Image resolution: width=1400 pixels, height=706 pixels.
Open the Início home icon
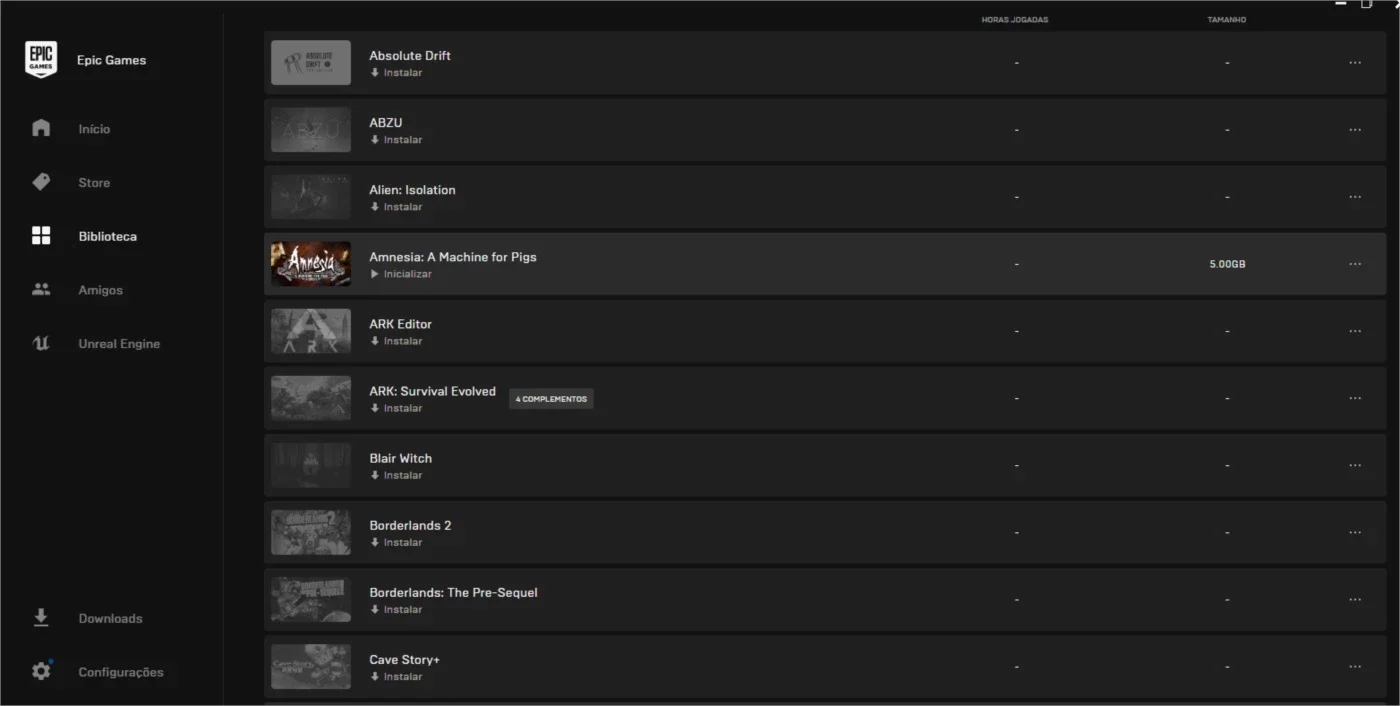click(x=41, y=128)
